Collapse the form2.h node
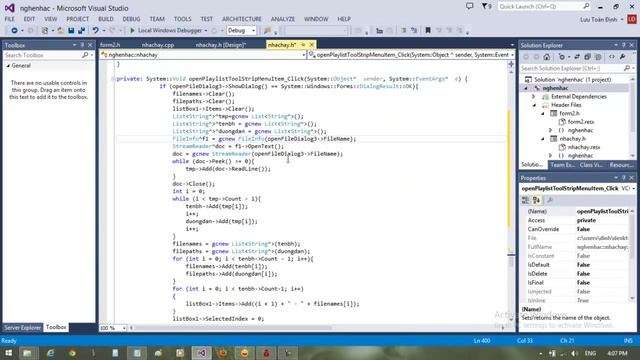640x360 pixels. tap(542, 113)
